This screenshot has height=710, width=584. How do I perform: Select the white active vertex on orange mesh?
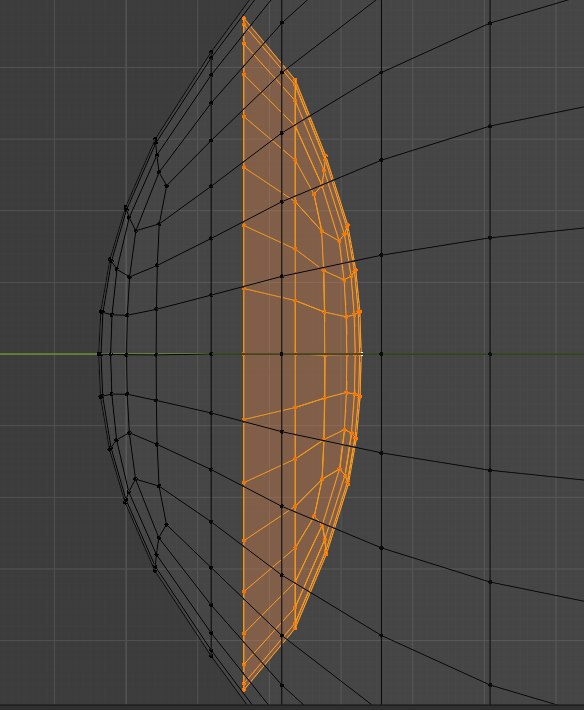[x=361, y=354]
